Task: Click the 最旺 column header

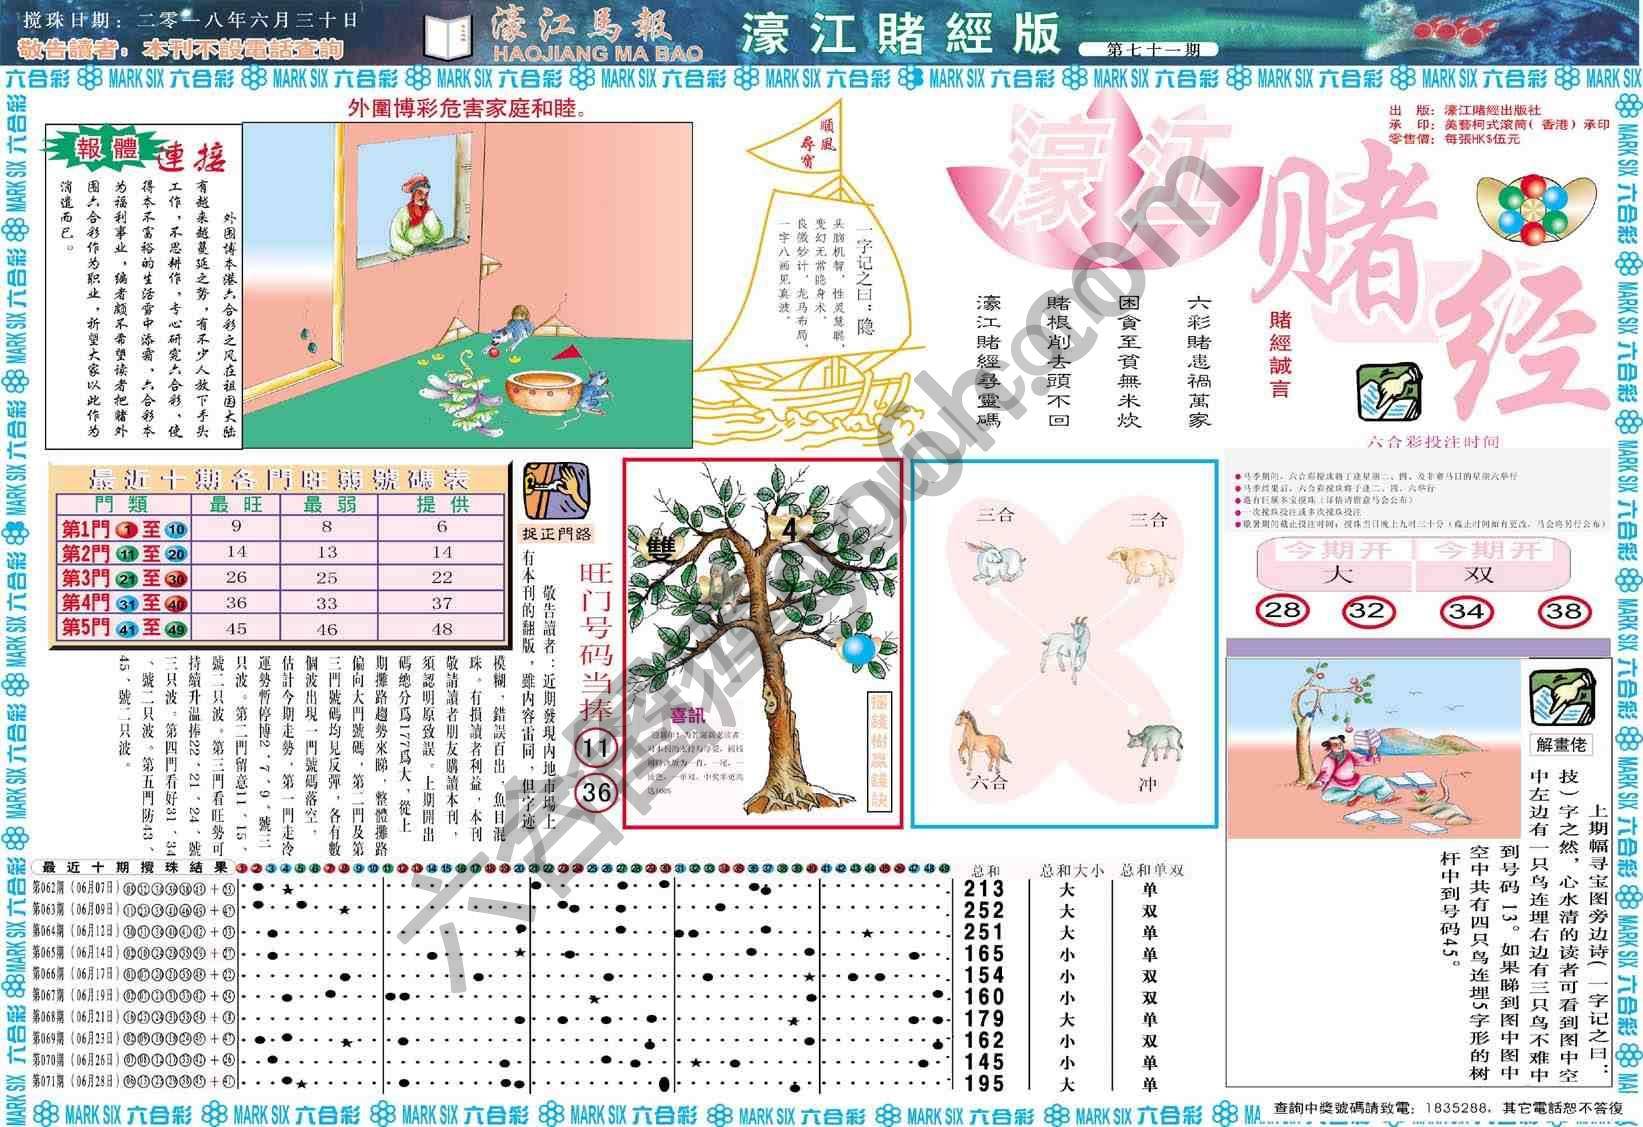Action: click(x=236, y=504)
